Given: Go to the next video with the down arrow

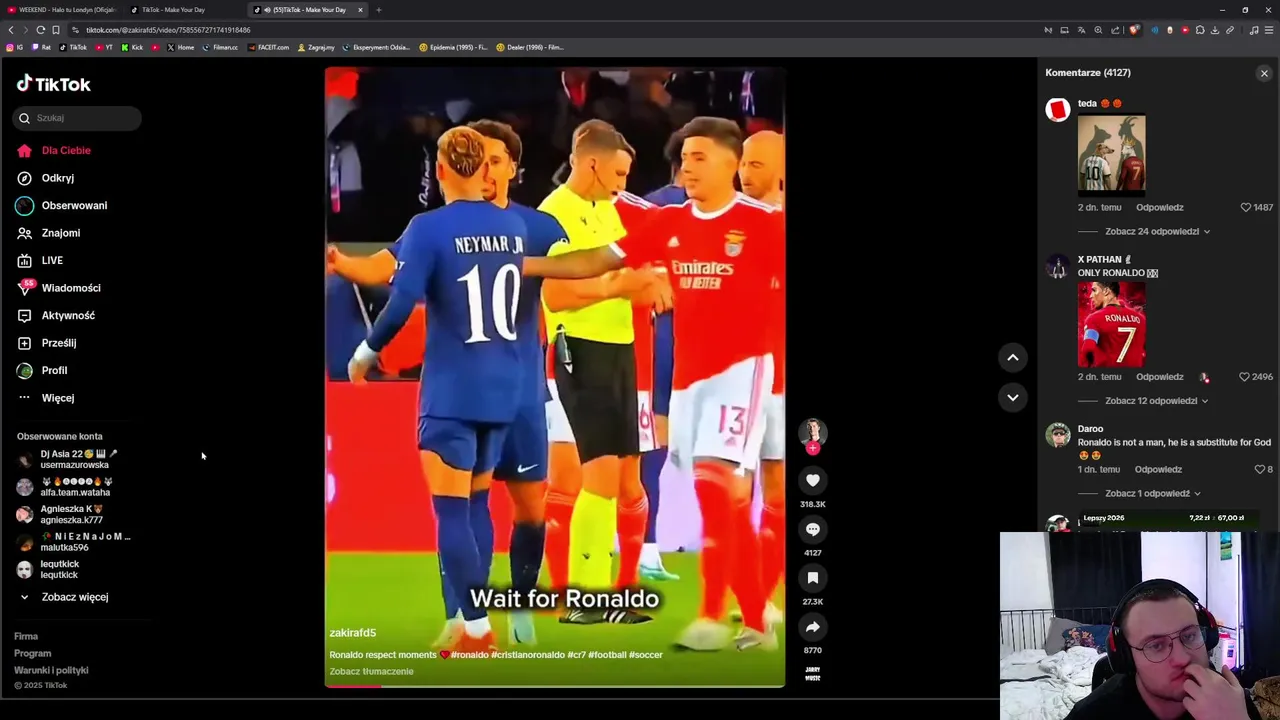Looking at the screenshot, I should [1012, 397].
